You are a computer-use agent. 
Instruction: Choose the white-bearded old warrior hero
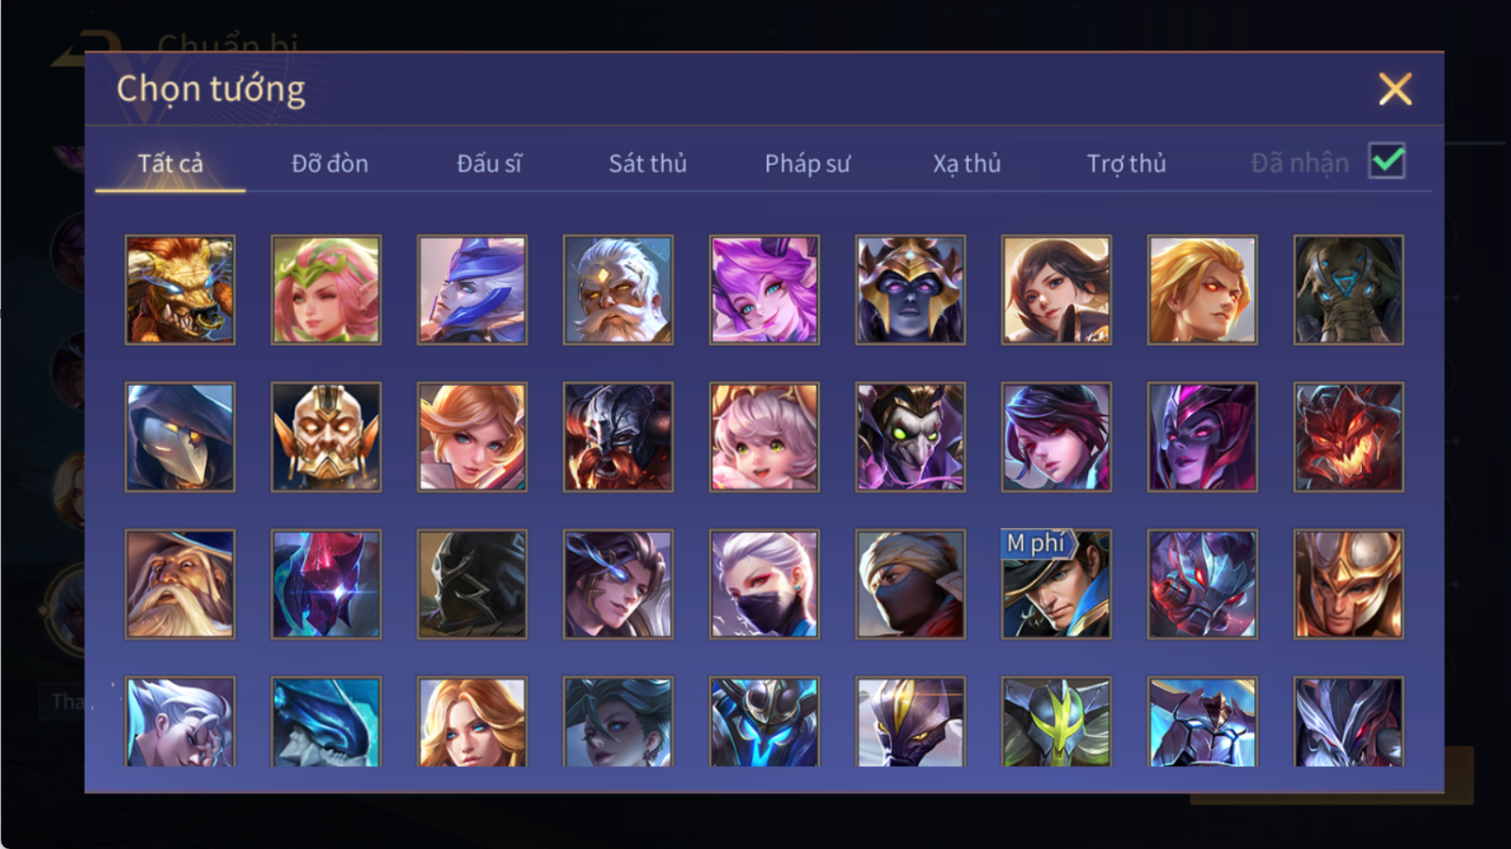click(618, 290)
